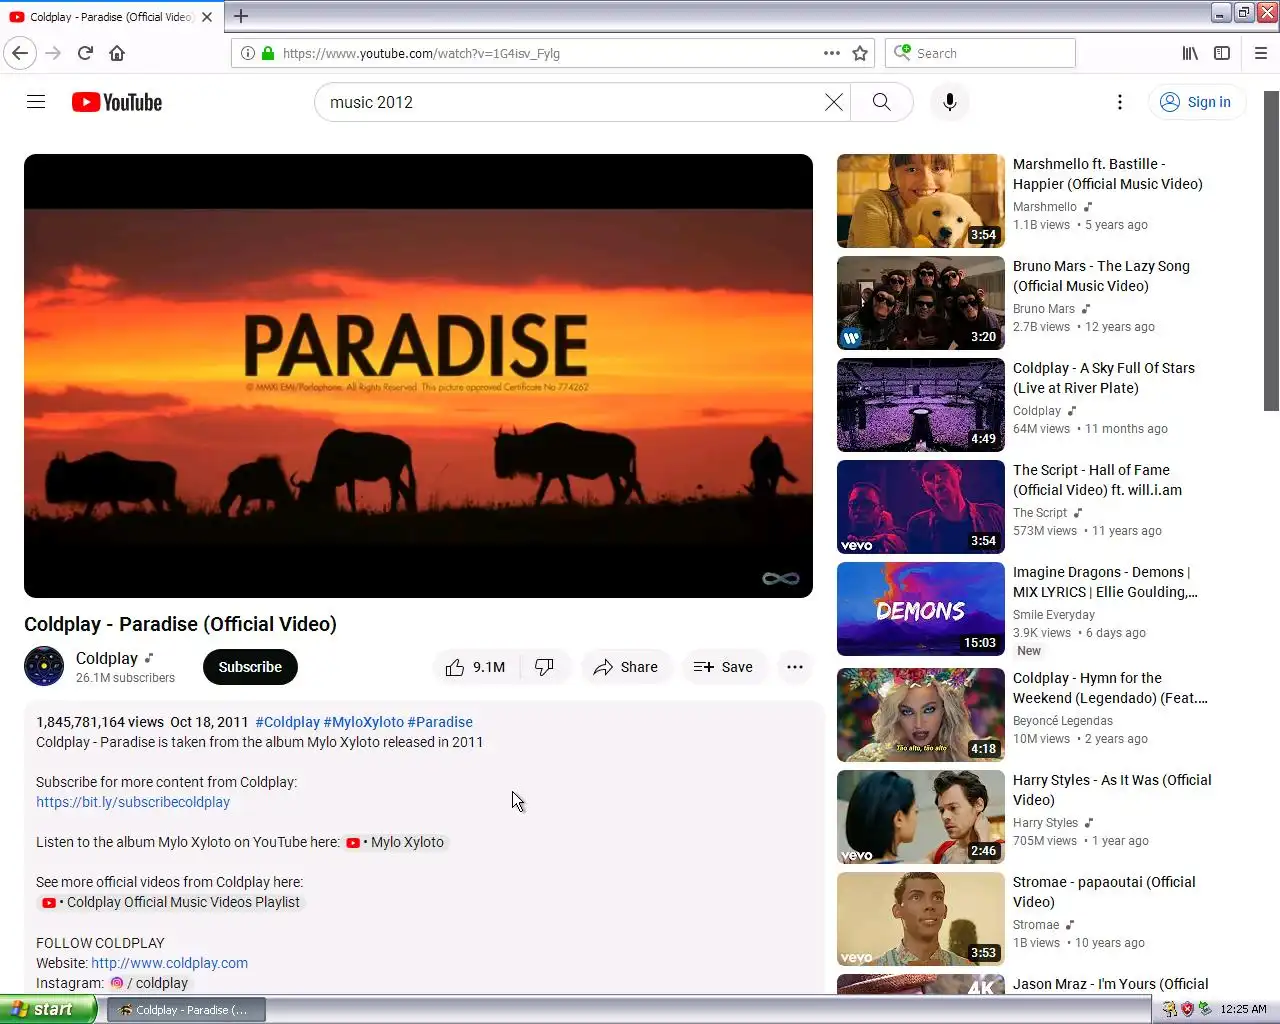
Task: Click the Beyoncé Legendas channel name
Action: (1063, 721)
